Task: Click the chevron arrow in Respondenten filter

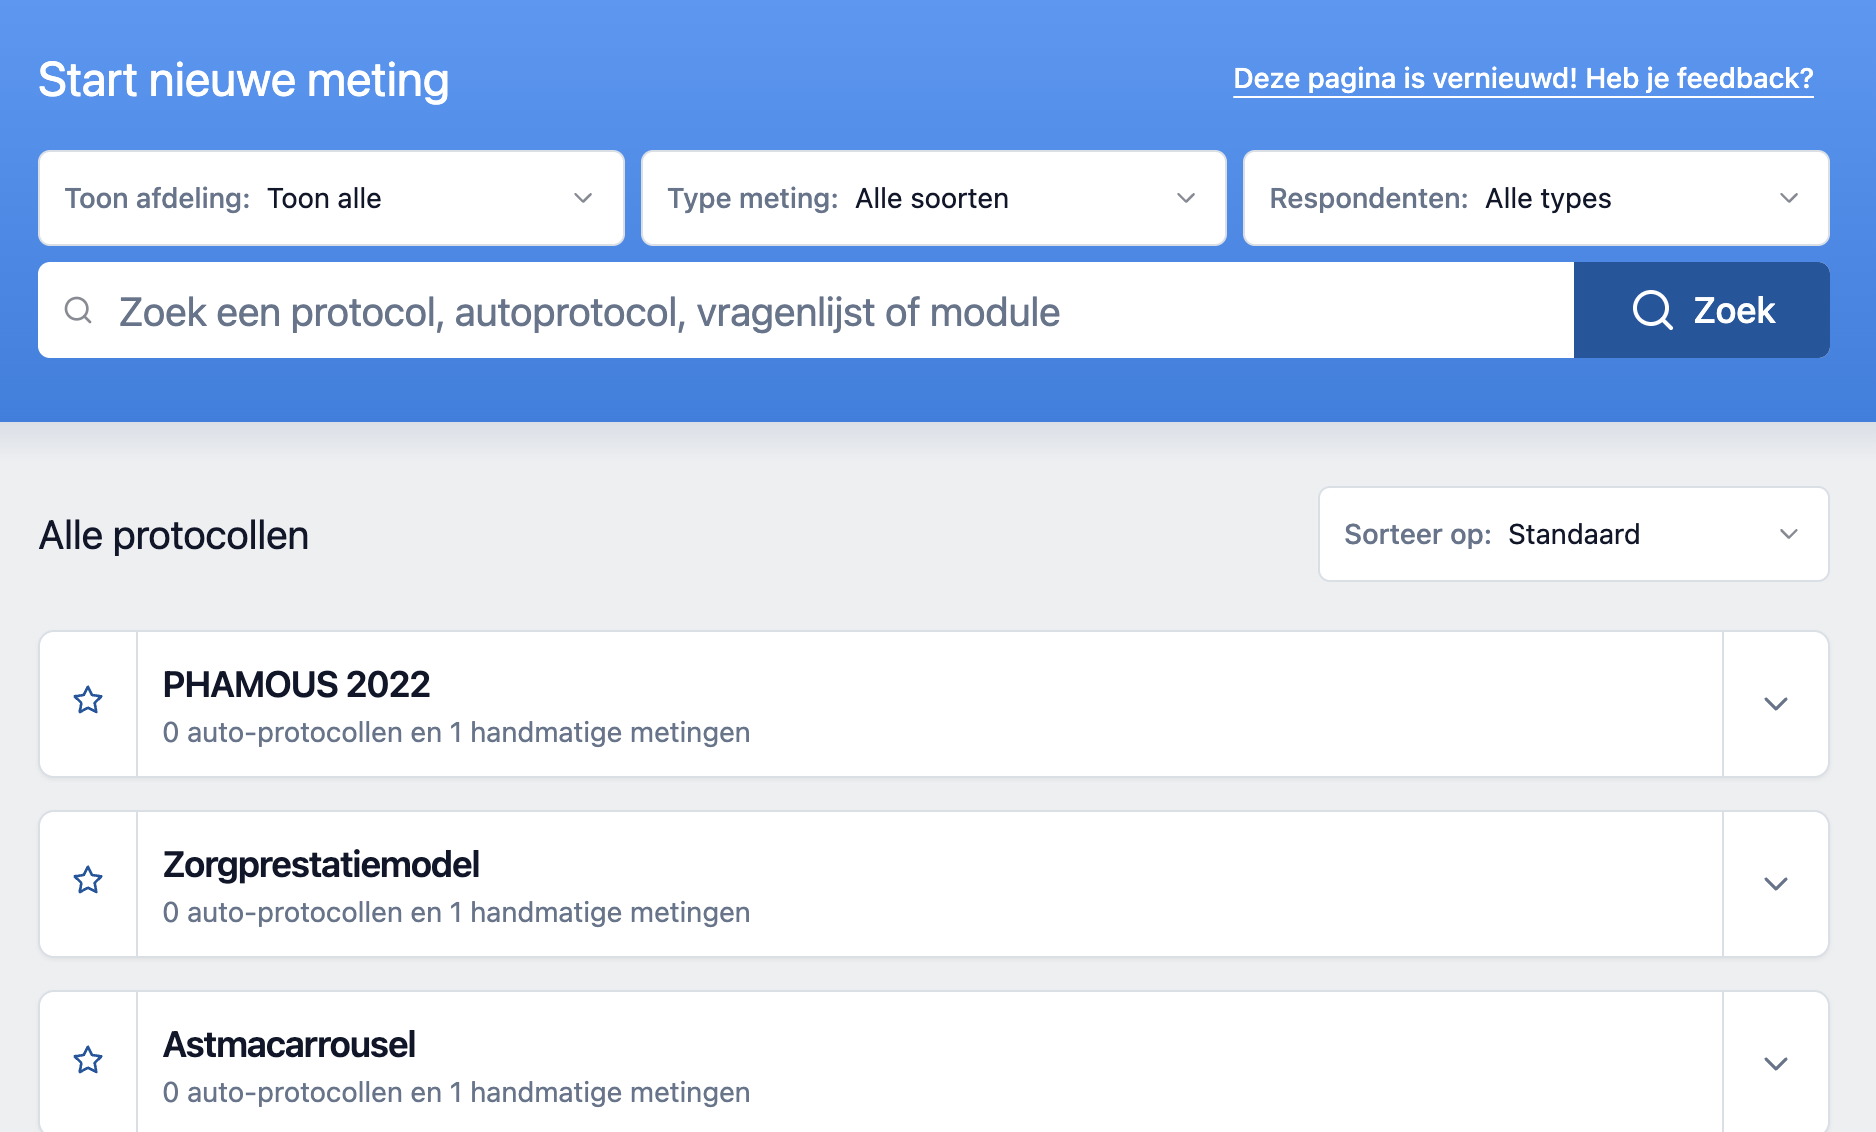Action: coord(1788,198)
